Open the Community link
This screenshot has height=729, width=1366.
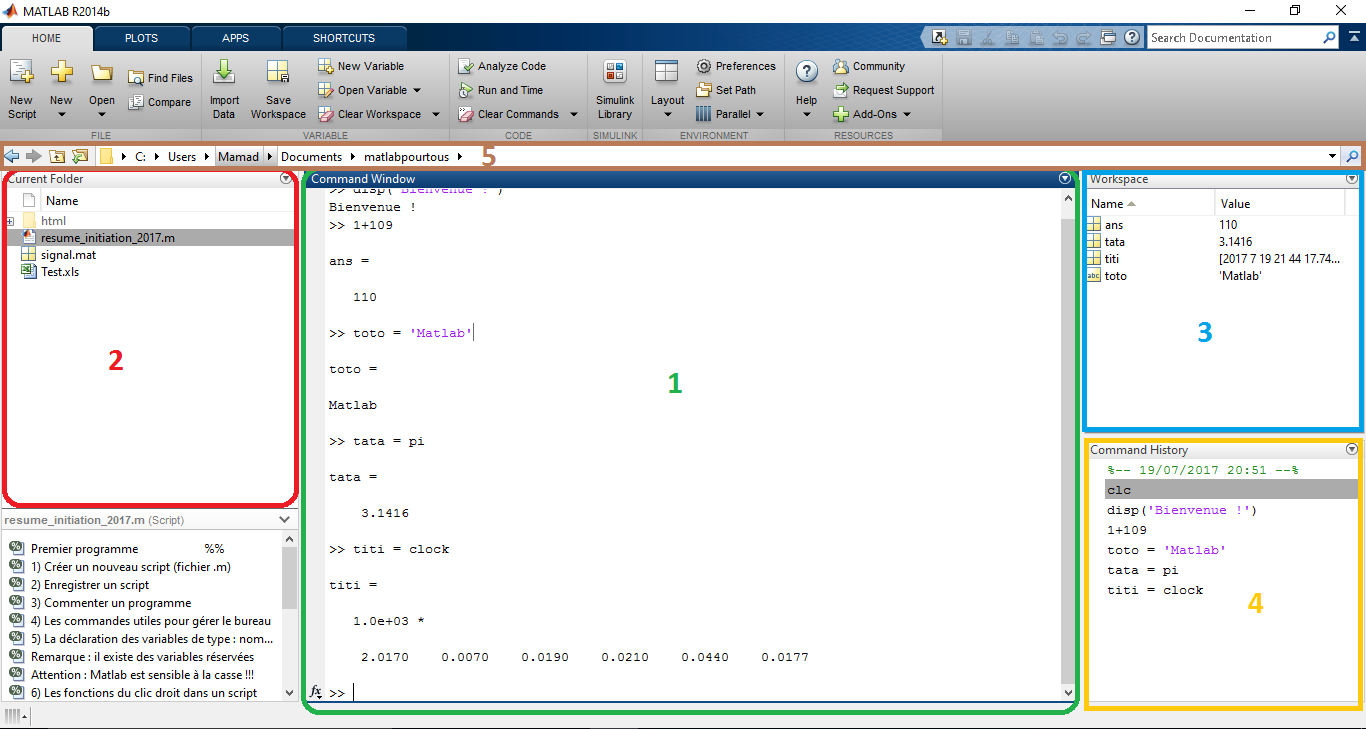(x=869, y=66)
